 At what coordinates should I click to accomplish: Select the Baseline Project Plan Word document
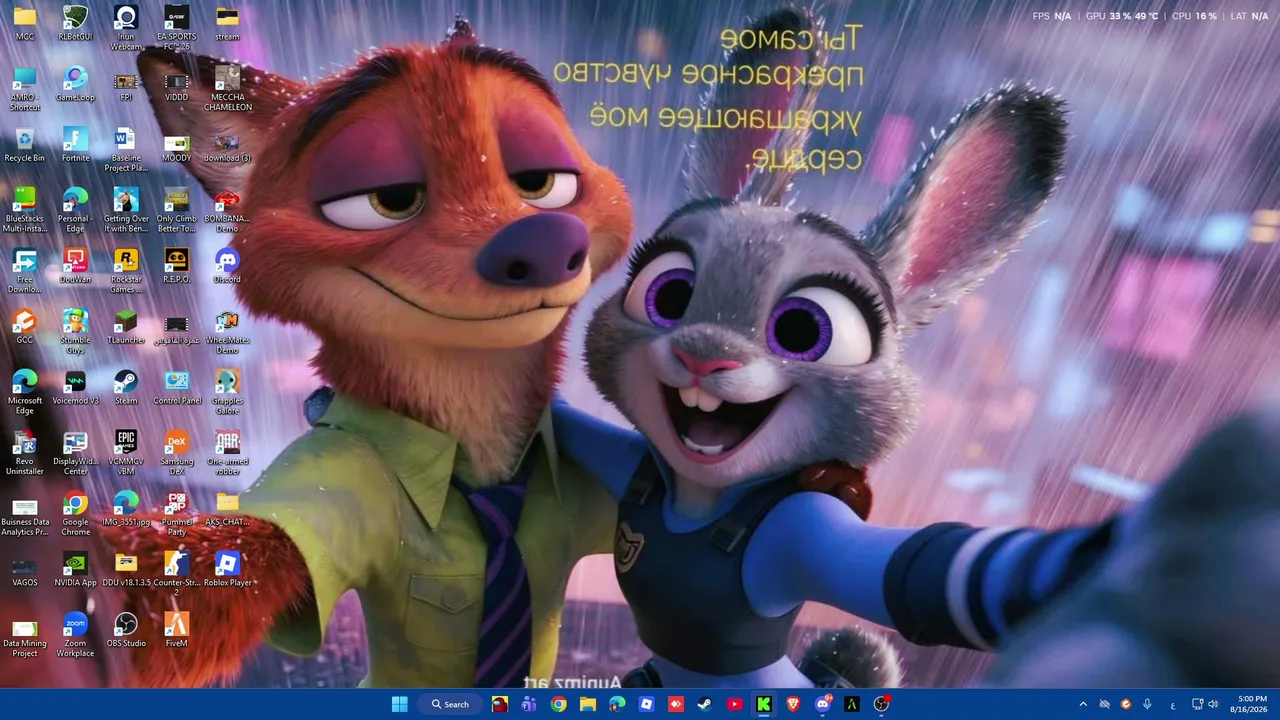[x=126, y=150]
